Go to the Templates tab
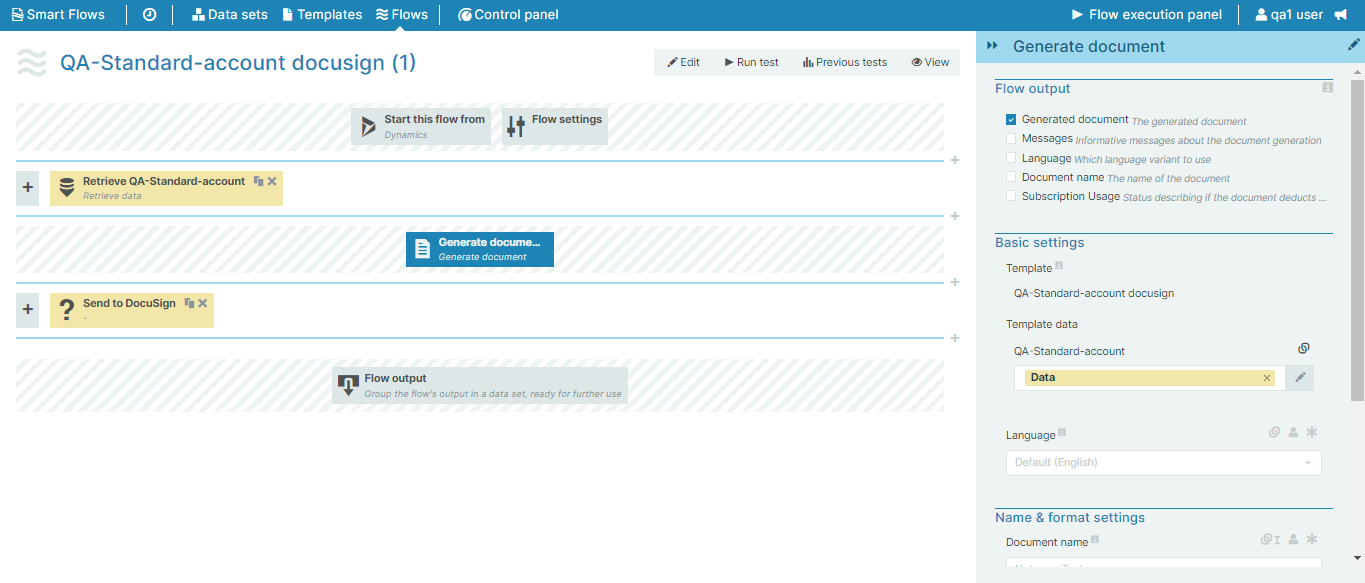 pyautogui.click(x=322, y=15)
